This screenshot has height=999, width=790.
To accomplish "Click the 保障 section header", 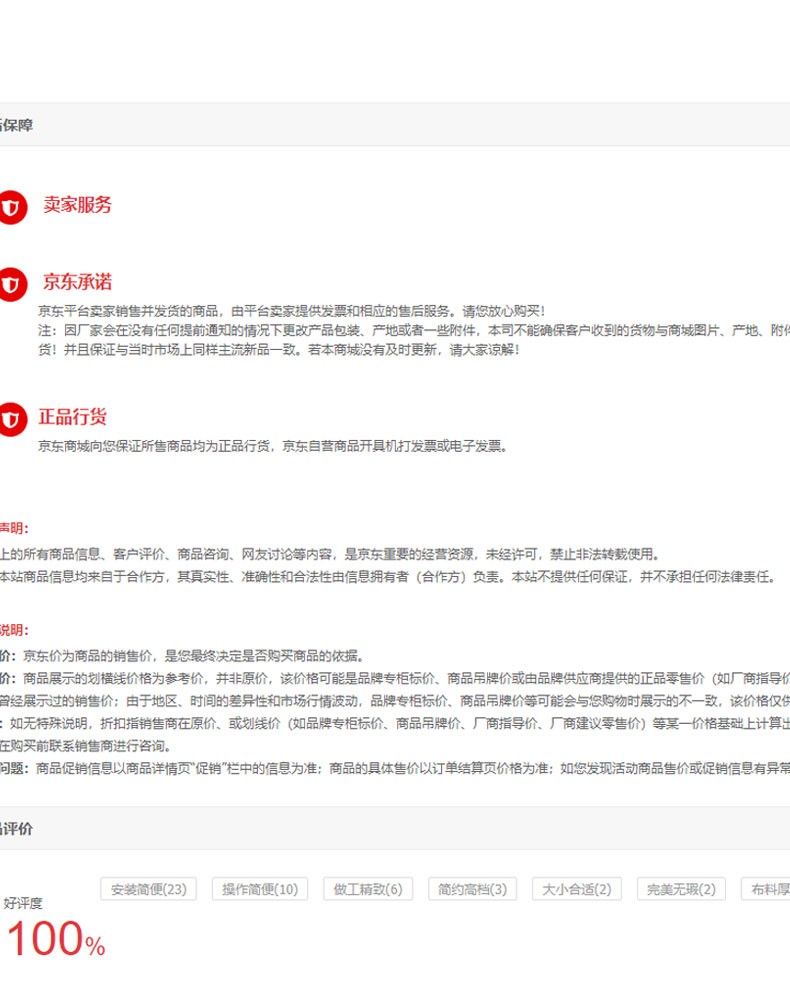I will [x=17, y=125].
